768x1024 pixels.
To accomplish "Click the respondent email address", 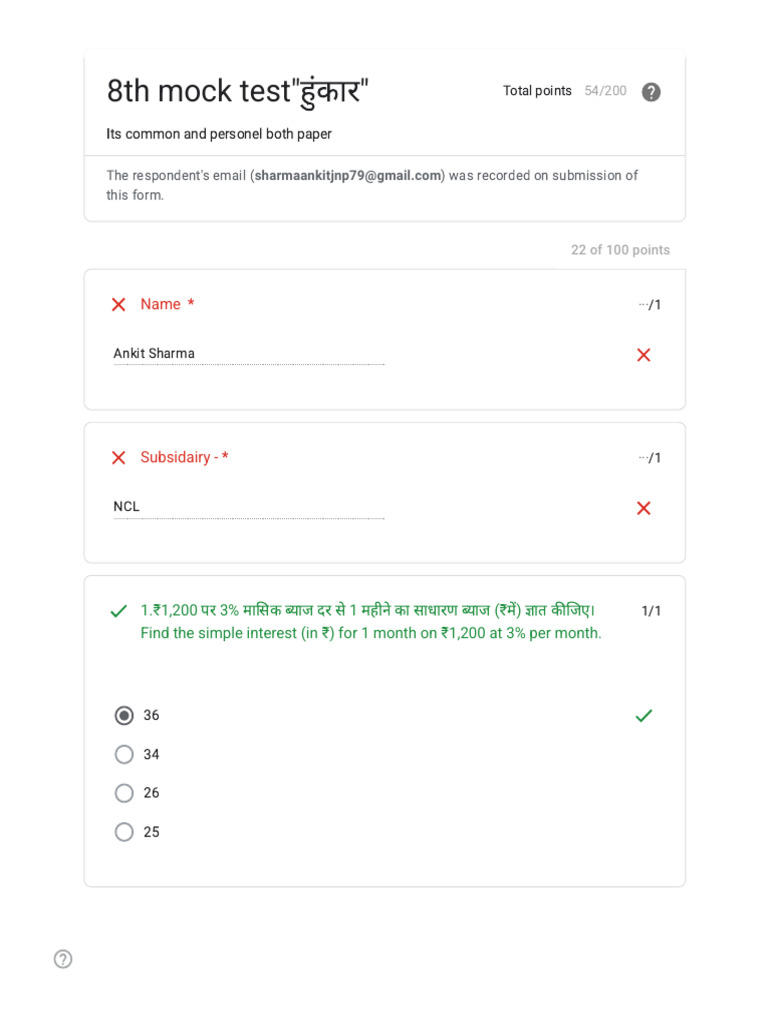I will (348, 176).
